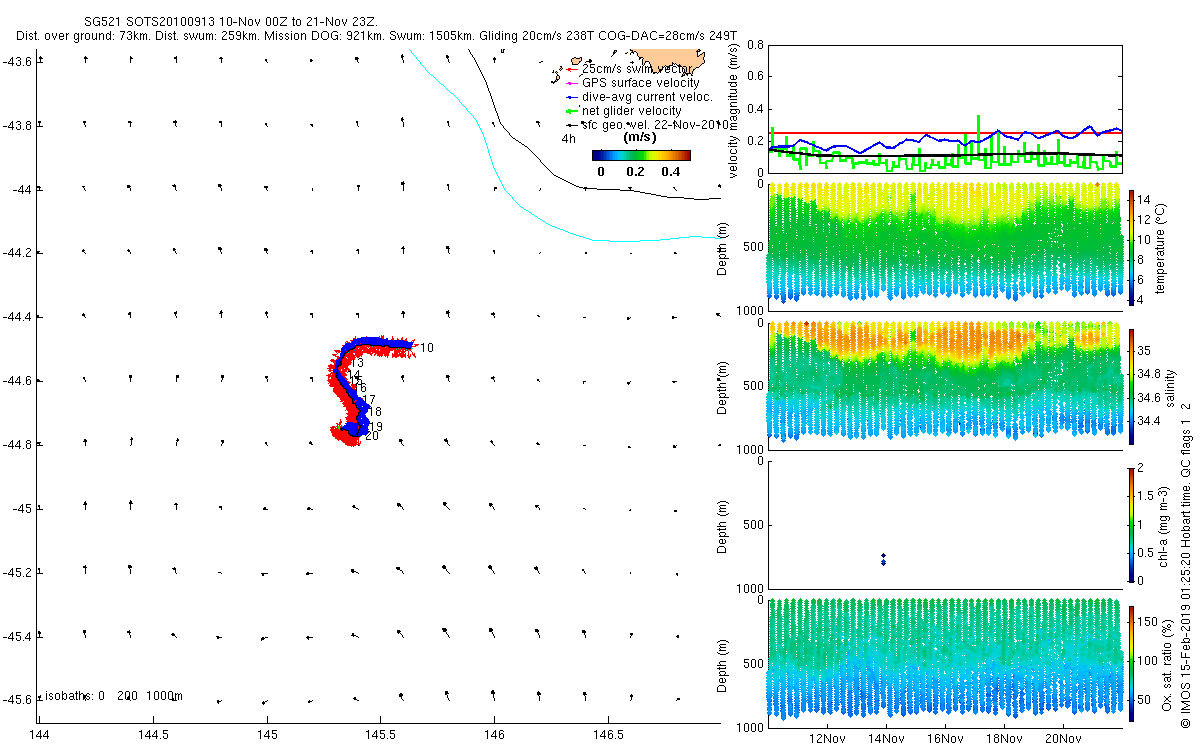Click the salinity colorbar
The image size is (1200, 750).
(x=1132, y=386)
